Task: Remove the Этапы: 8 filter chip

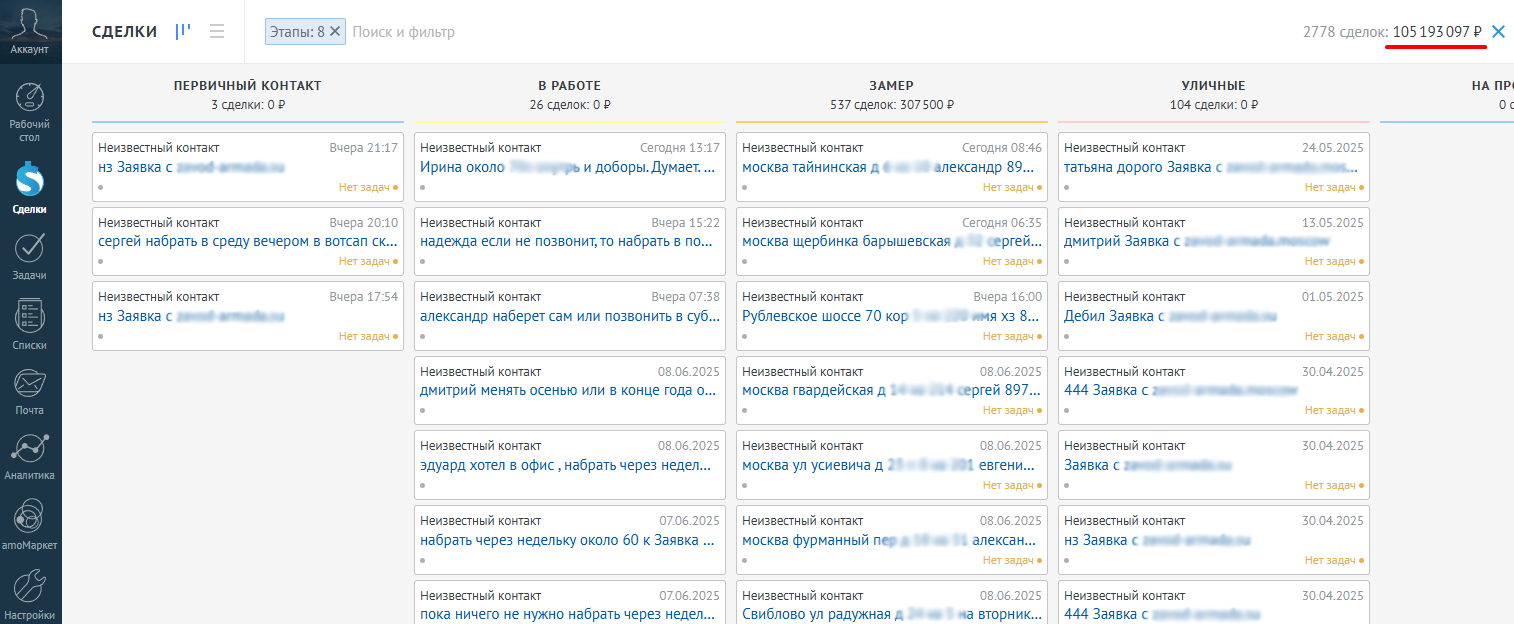Action: click(336, 32)
